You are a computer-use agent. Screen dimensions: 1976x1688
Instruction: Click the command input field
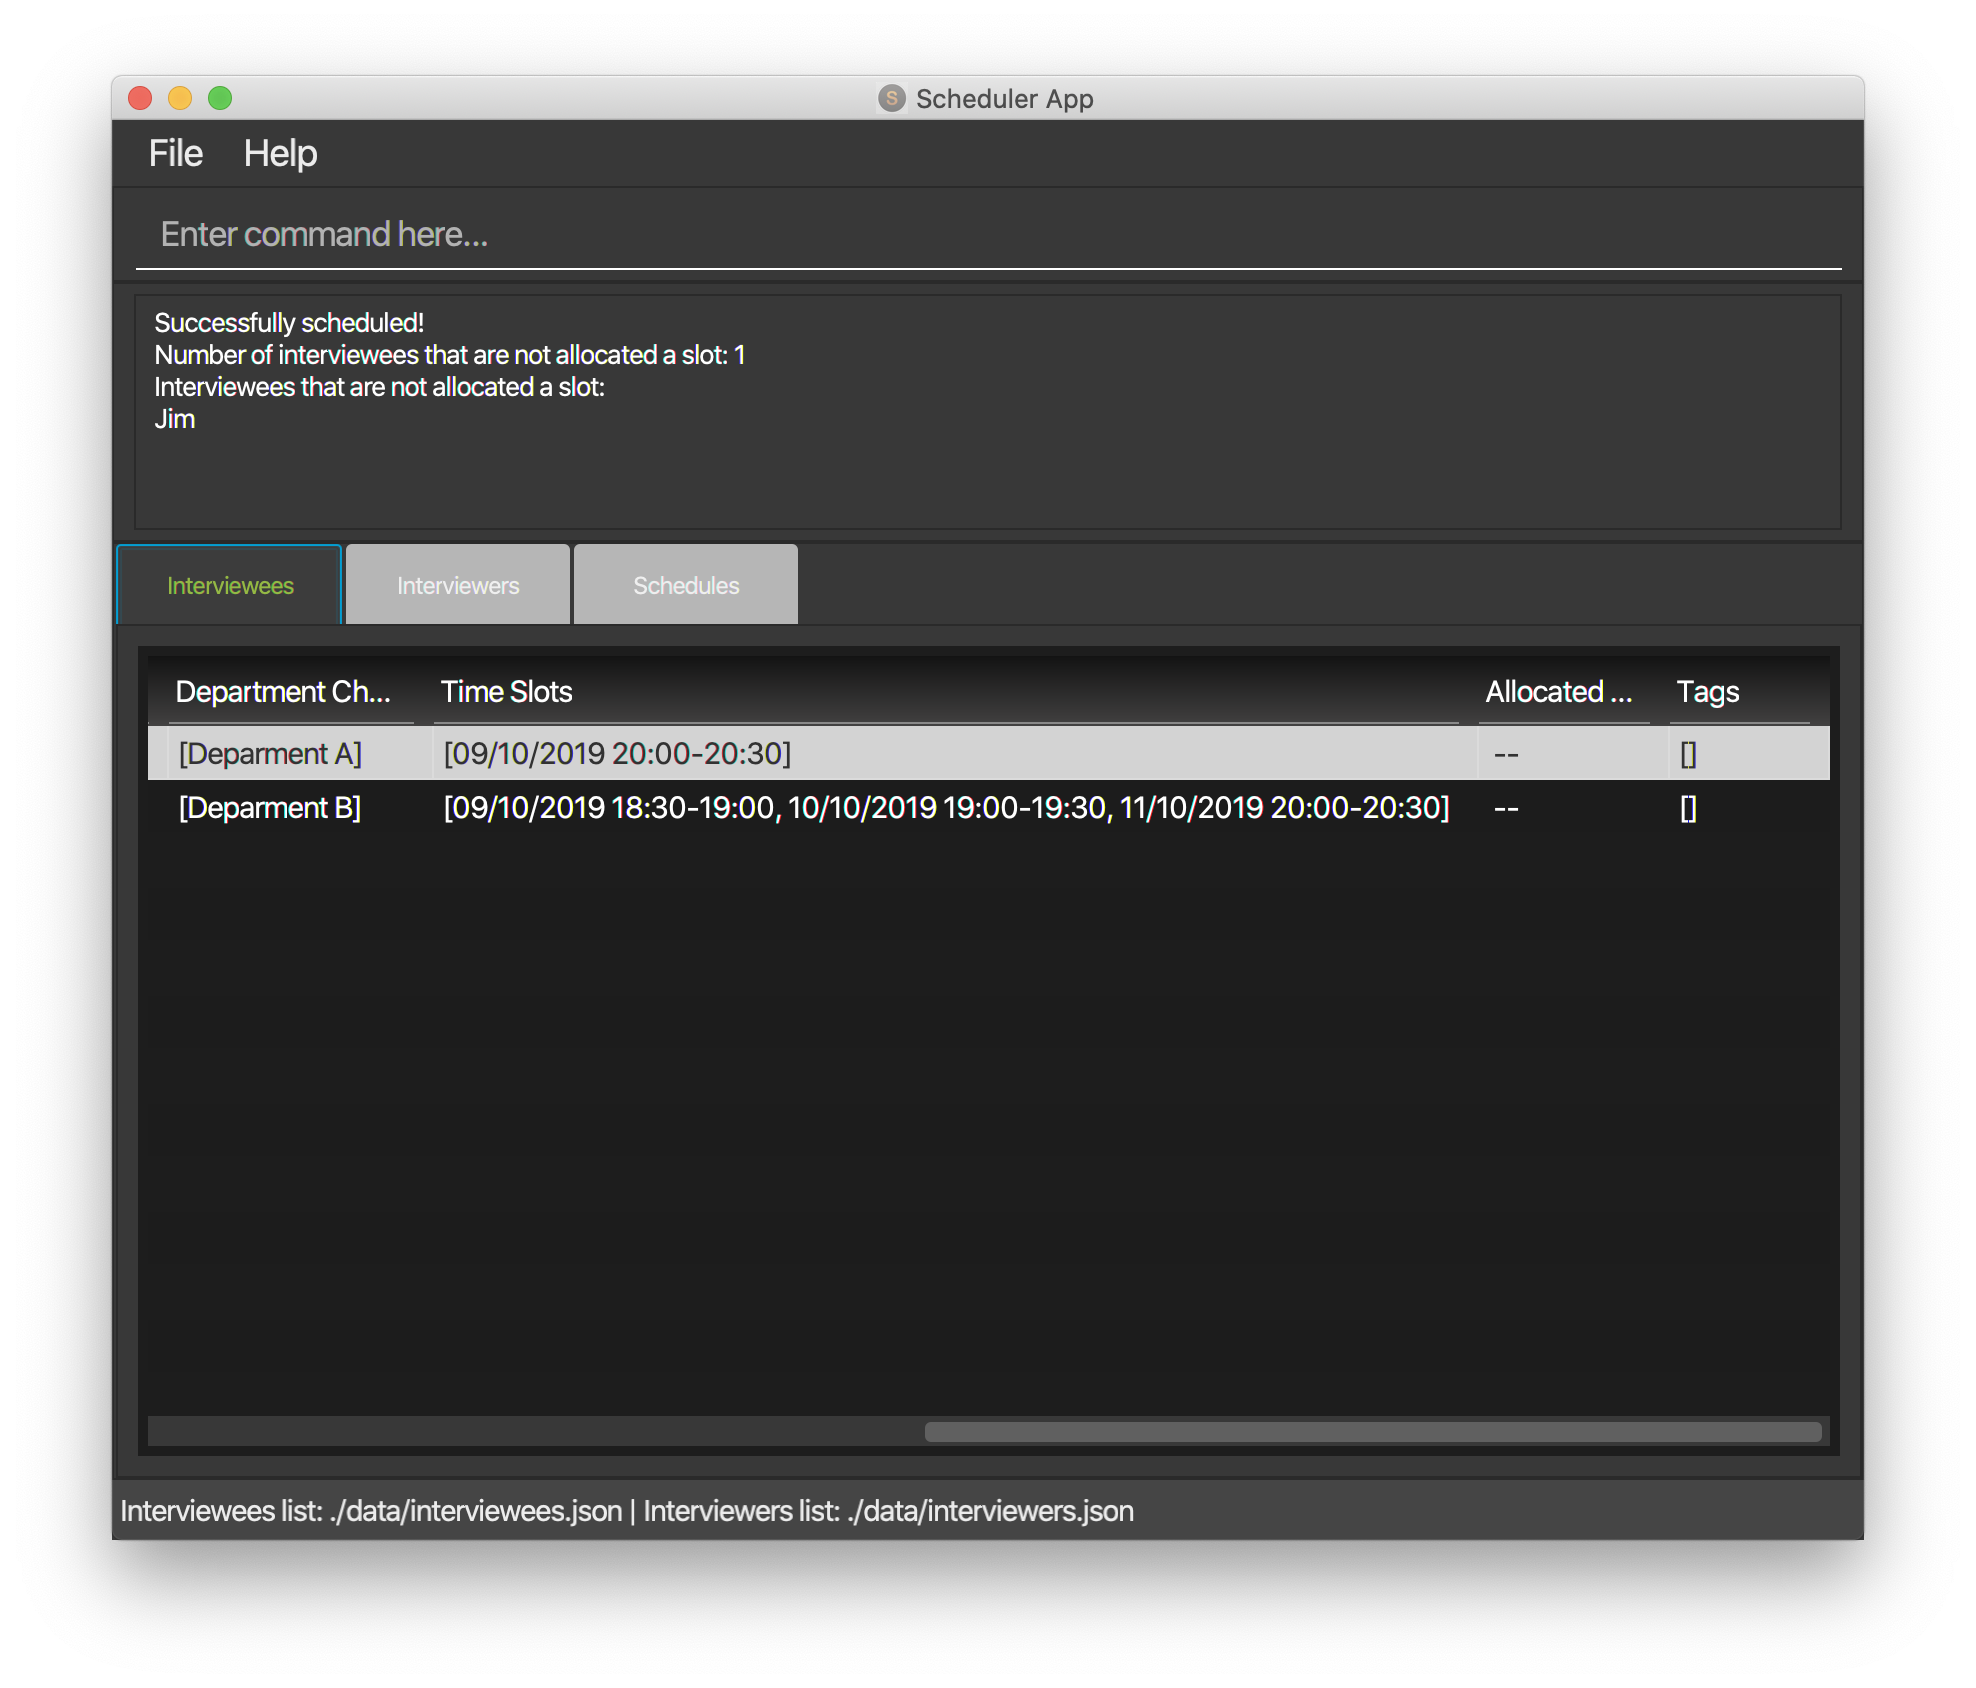986,234
